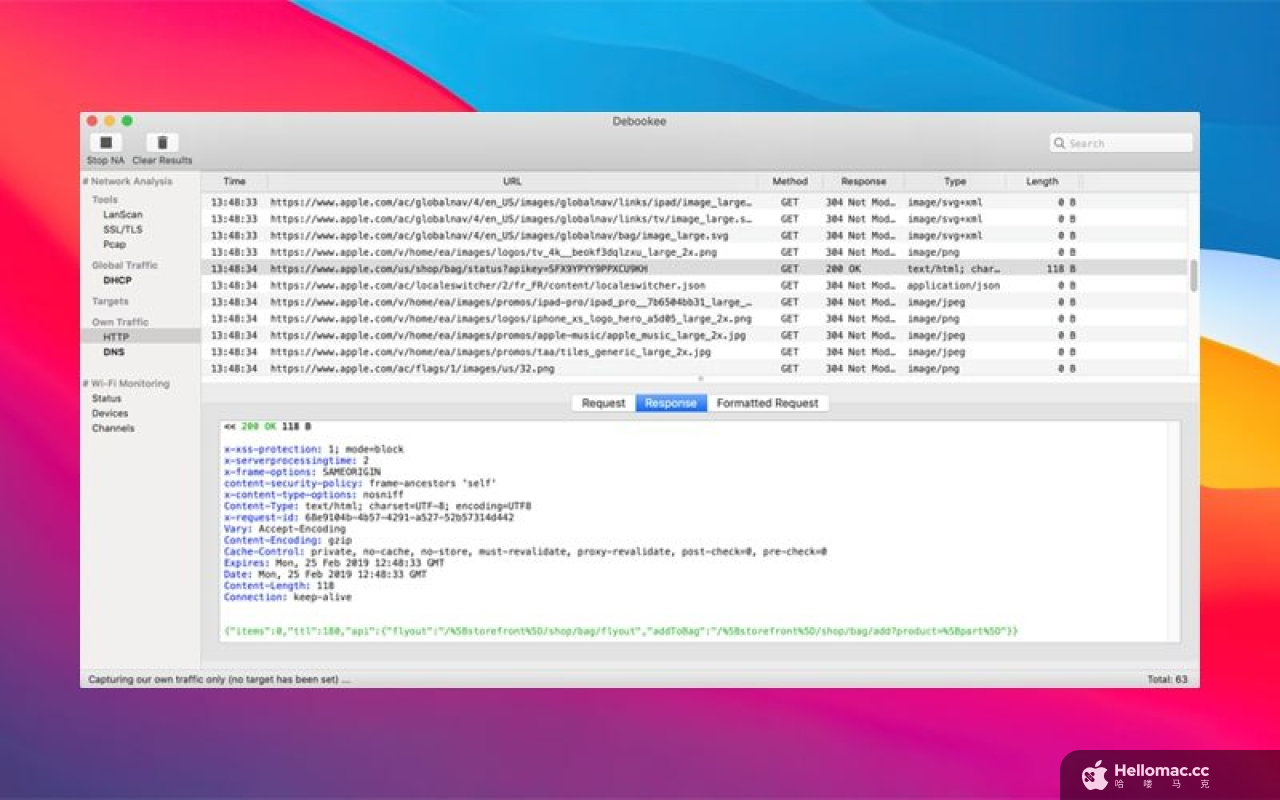
Task: Open Devices in Wi-Fi Monitoring
Action: pos(110,413)
